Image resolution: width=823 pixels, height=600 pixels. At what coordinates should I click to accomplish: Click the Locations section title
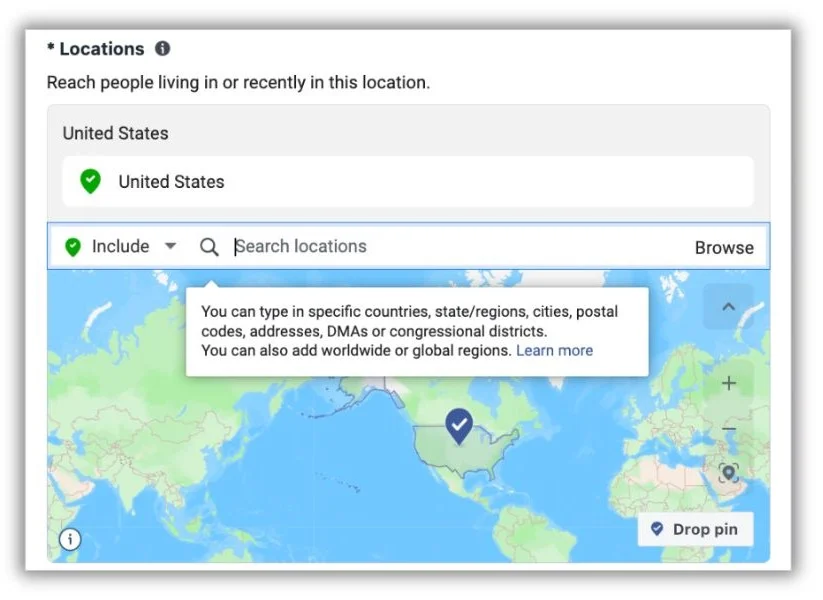(101, 49)
